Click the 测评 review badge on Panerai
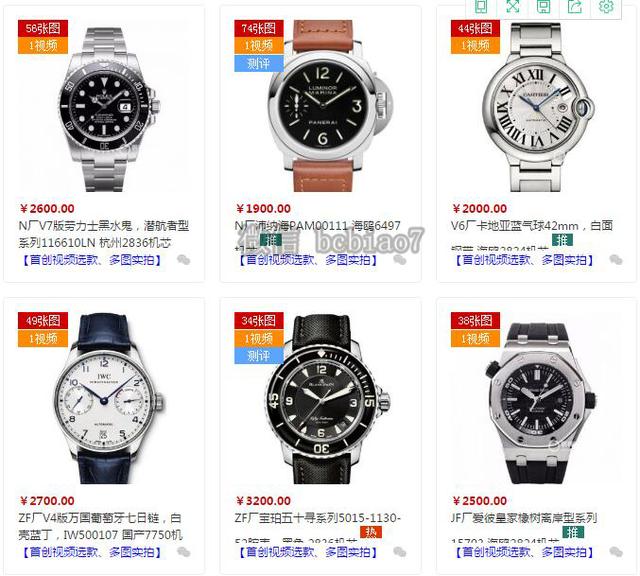This screenshot has height=576, width=640. tap(258, 64)
